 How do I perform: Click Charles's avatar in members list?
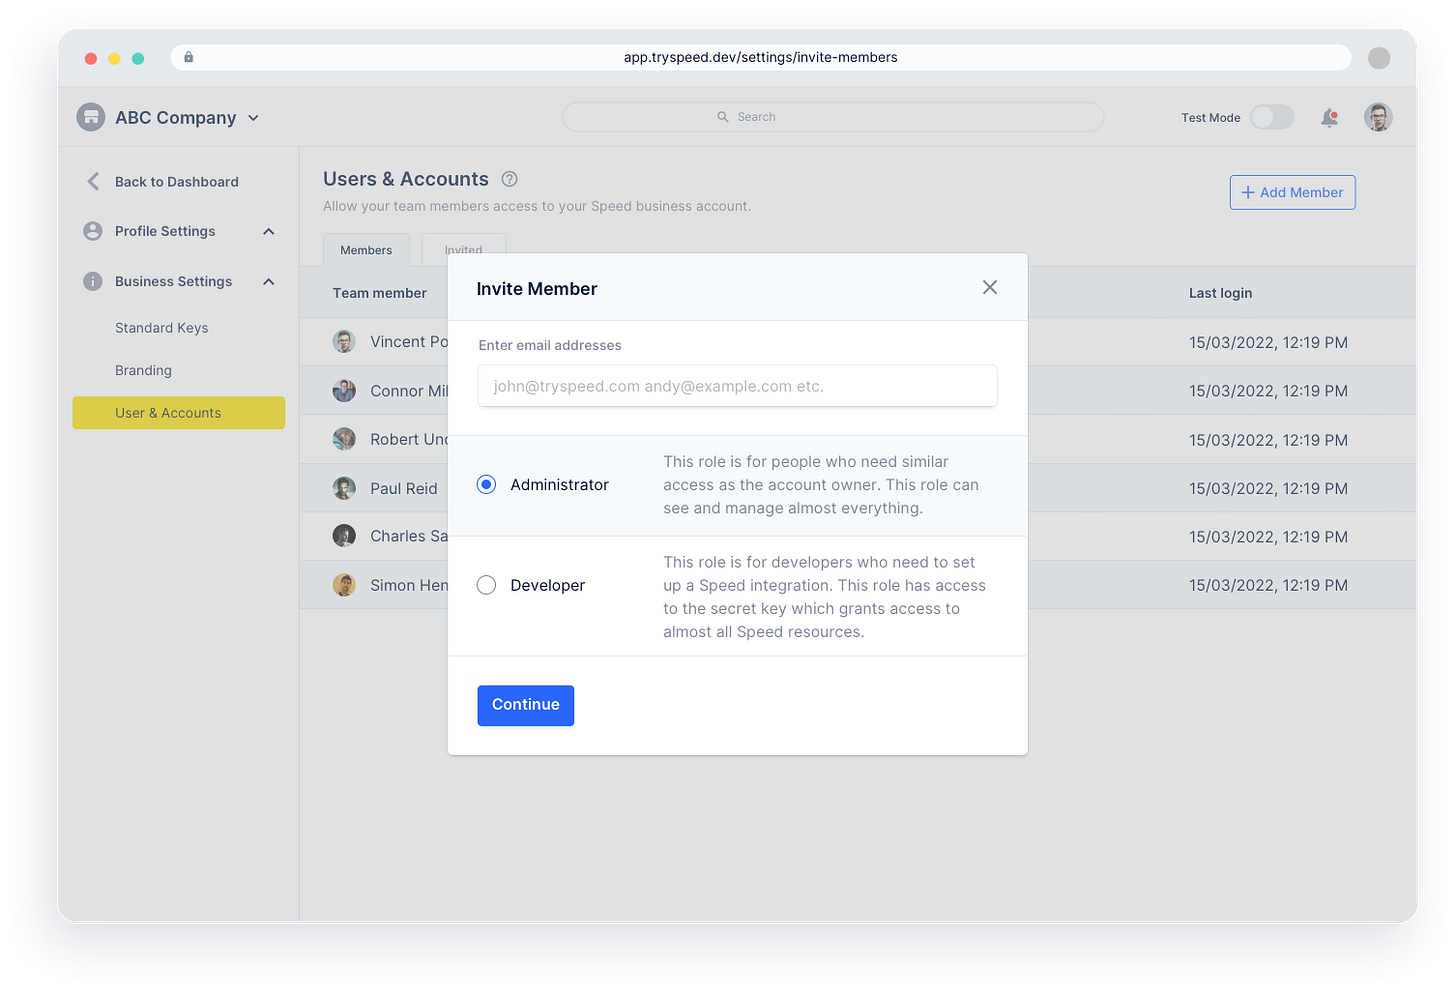coord(344,536)
